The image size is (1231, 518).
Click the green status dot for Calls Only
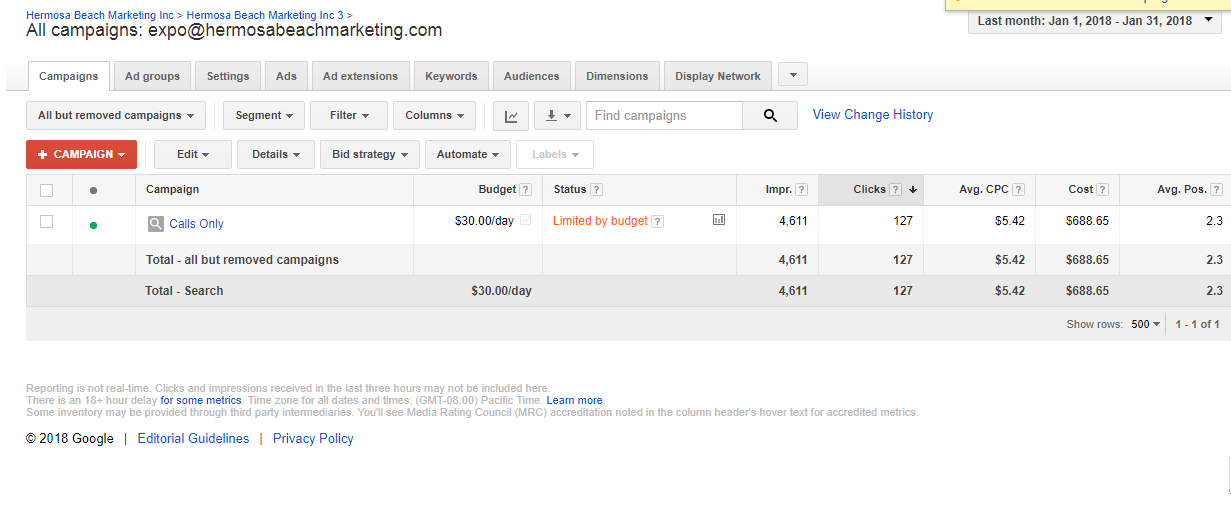[x=93, y=225]
